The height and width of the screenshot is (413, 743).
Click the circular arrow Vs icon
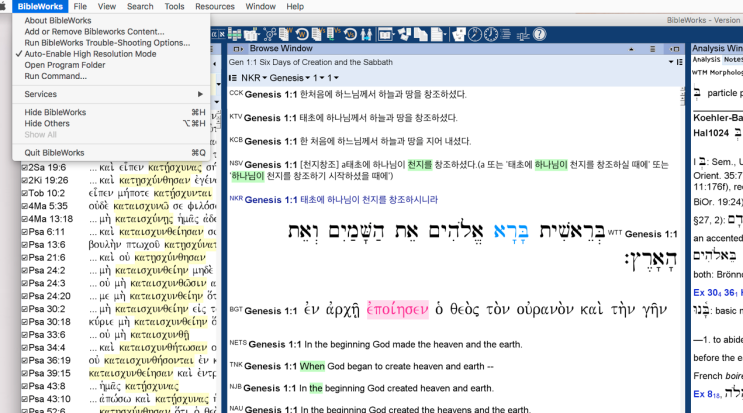click(x=350, y=34)
